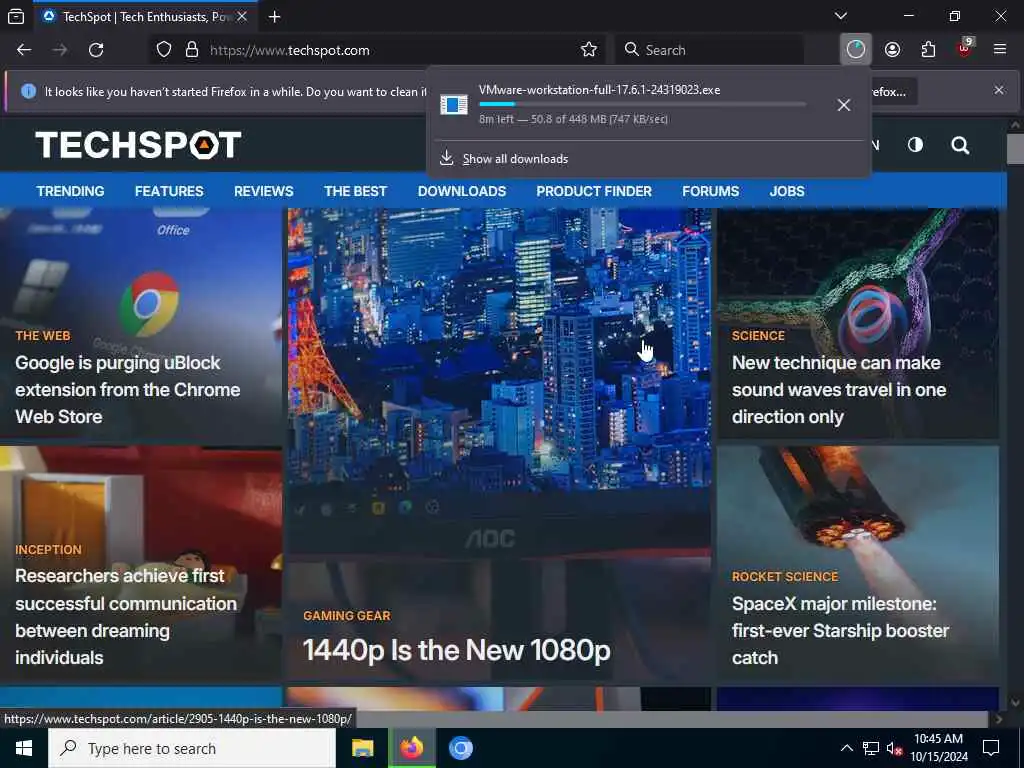Open the Windows Start button

coord(24,748)
